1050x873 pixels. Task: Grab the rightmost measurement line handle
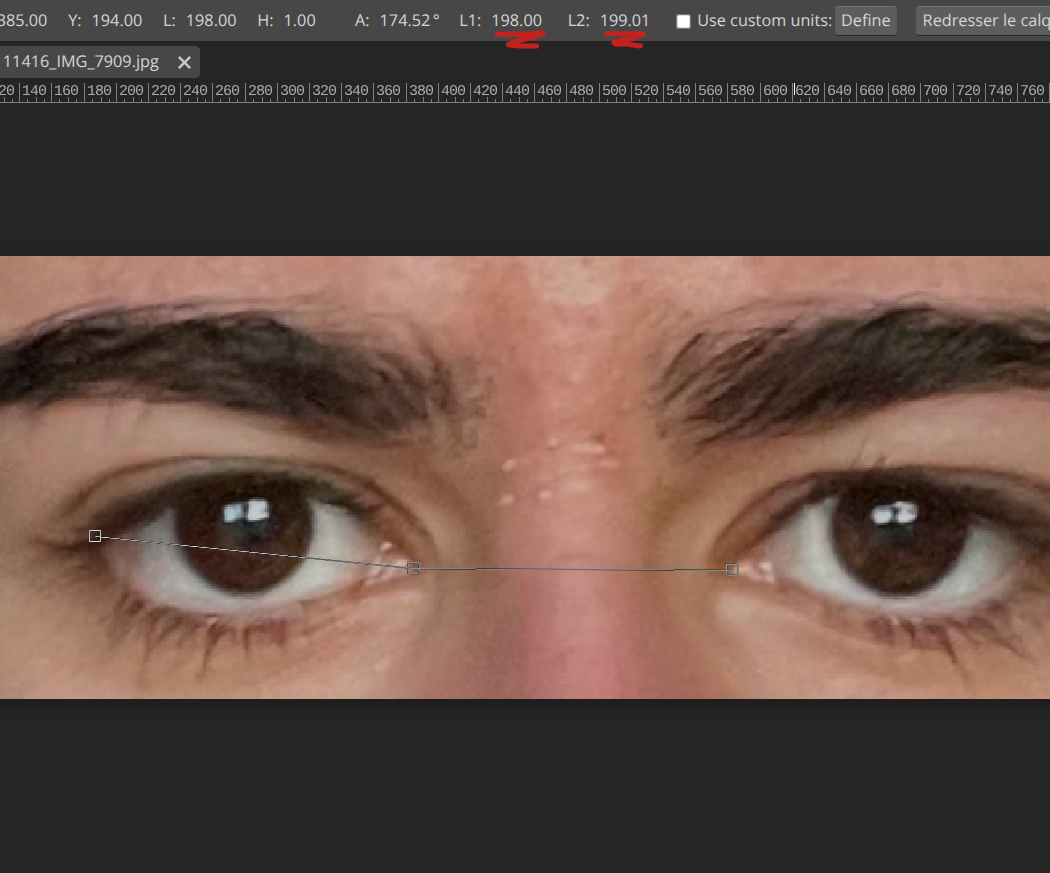731,569
